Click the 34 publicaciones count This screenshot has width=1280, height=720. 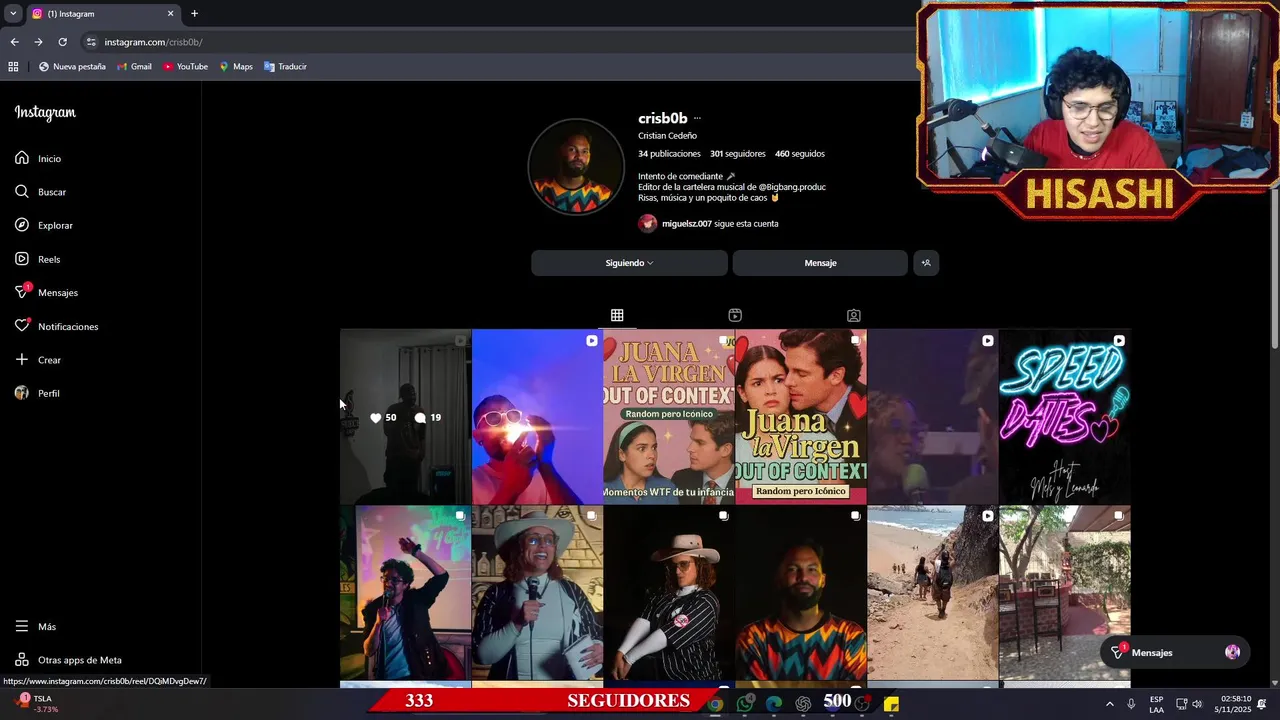tap(669, 154)
